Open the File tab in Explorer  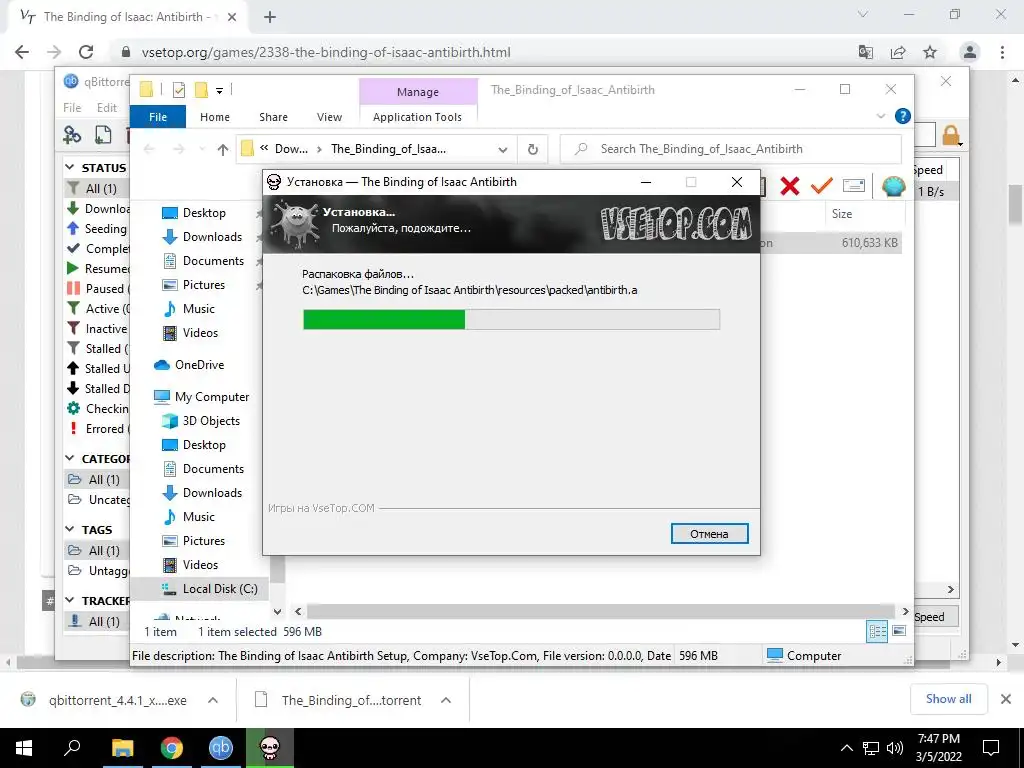[158, 117]
